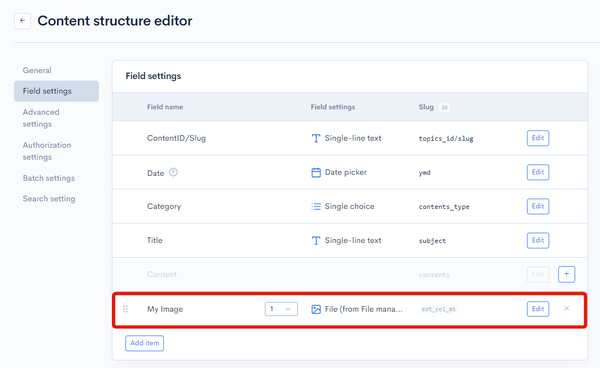The image size is (600, 368).
Task: Click the ID badge next to Slug
Action: point(444,107)
